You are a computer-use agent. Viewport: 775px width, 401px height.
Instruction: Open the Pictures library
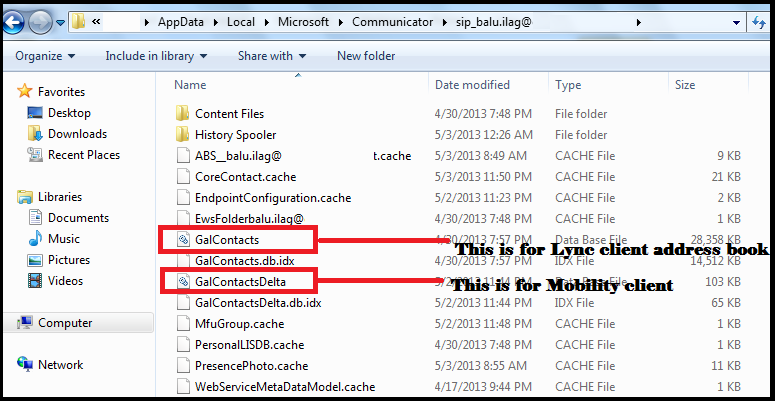69,260
